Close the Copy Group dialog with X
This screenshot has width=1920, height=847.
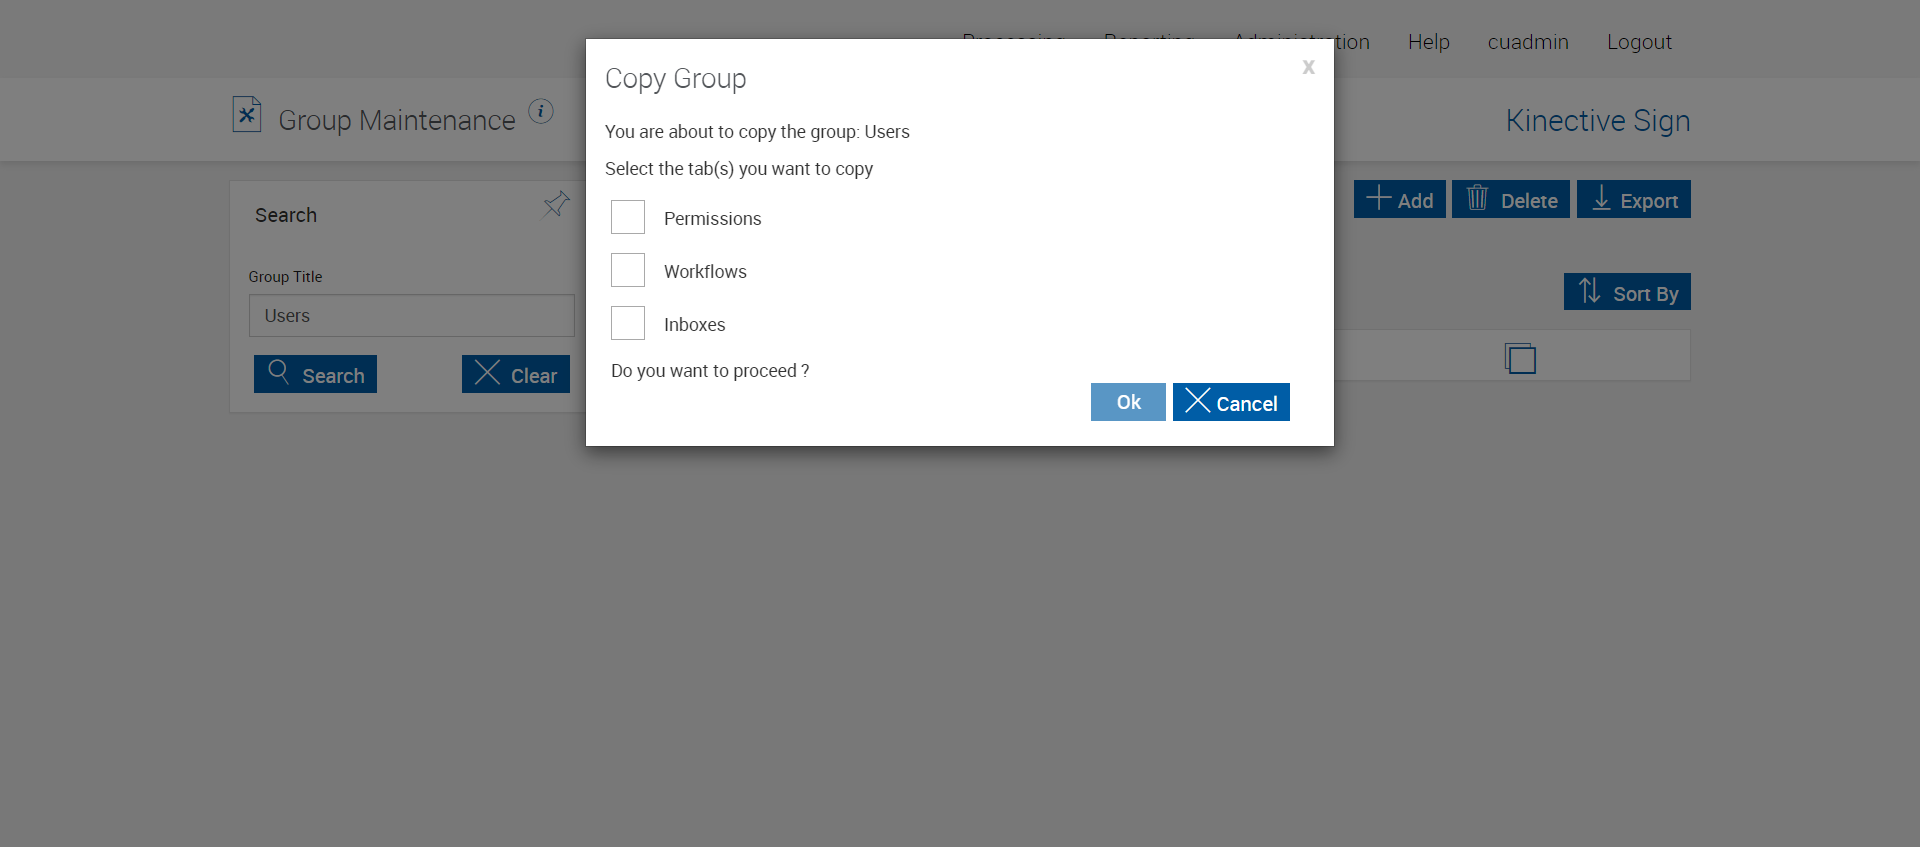pyautogui.click(x=1308, y=67)
